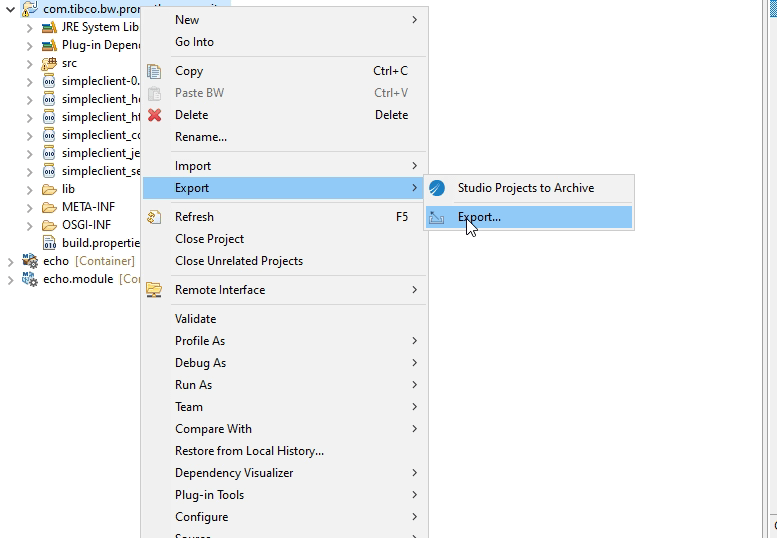Open the Import submenu

(193, 166)
